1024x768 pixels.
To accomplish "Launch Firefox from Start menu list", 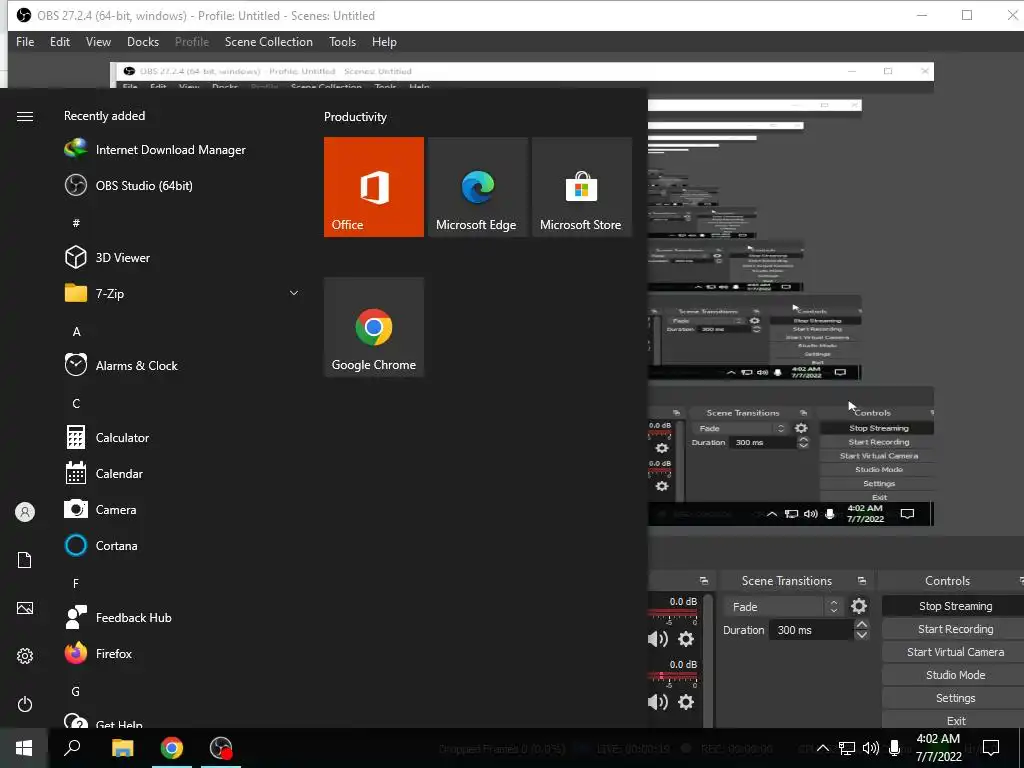I will coord(99,653).
